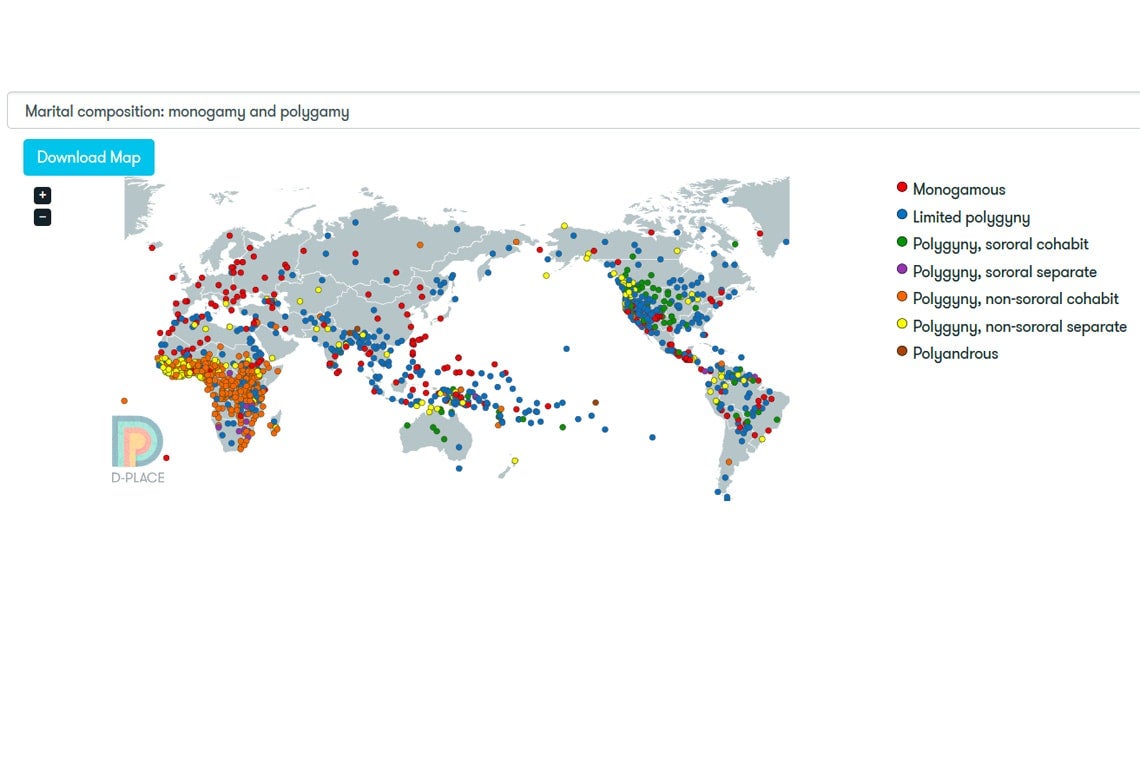Image resolution: width=1140 pixels, height=760 pixels.
Task: Select the Polygyny, sororal separate label
Action: (1004, 271)
